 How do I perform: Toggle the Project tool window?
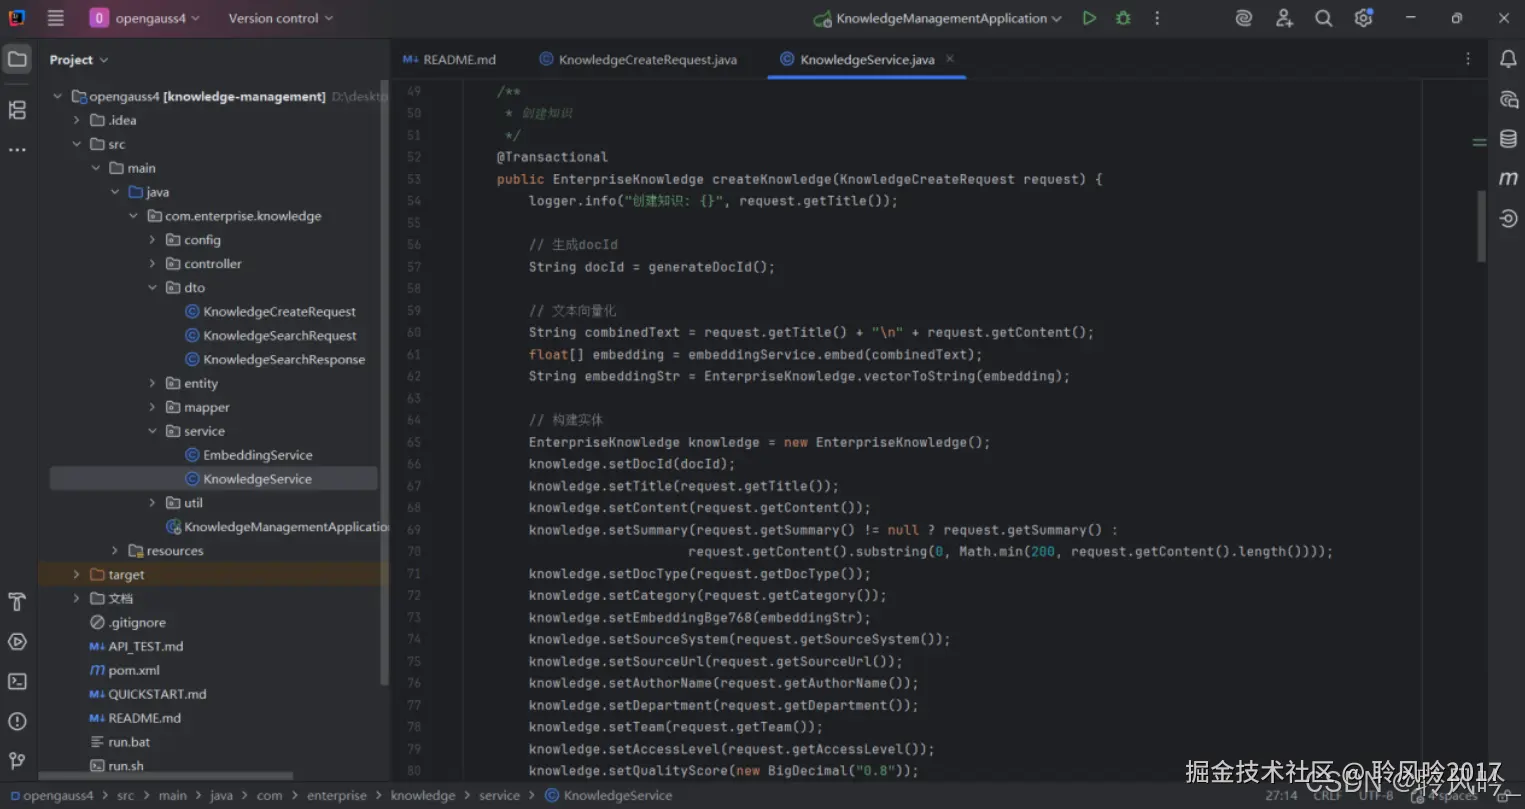[x=17, y=60]
